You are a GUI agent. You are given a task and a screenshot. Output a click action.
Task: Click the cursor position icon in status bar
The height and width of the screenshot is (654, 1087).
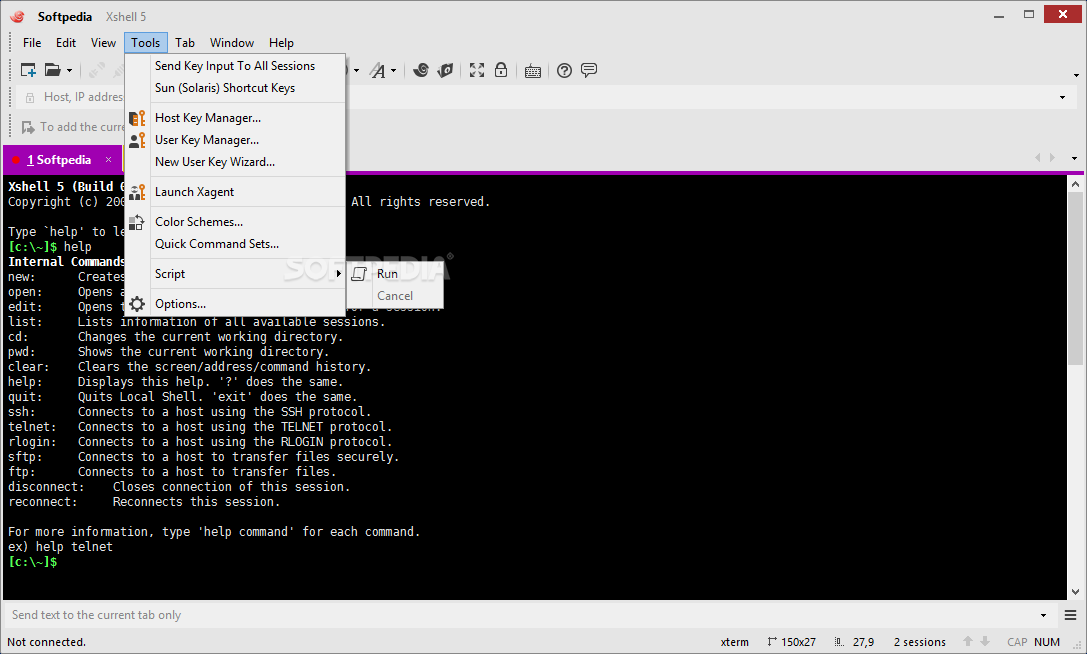(x=839, y=642)
